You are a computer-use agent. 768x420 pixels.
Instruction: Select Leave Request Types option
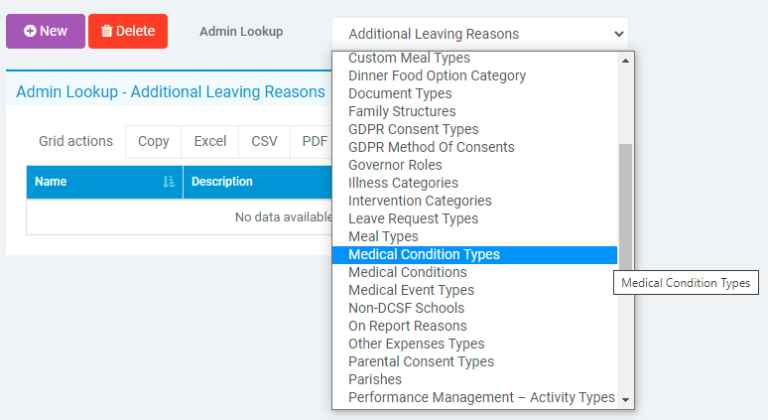pos(413,219)
